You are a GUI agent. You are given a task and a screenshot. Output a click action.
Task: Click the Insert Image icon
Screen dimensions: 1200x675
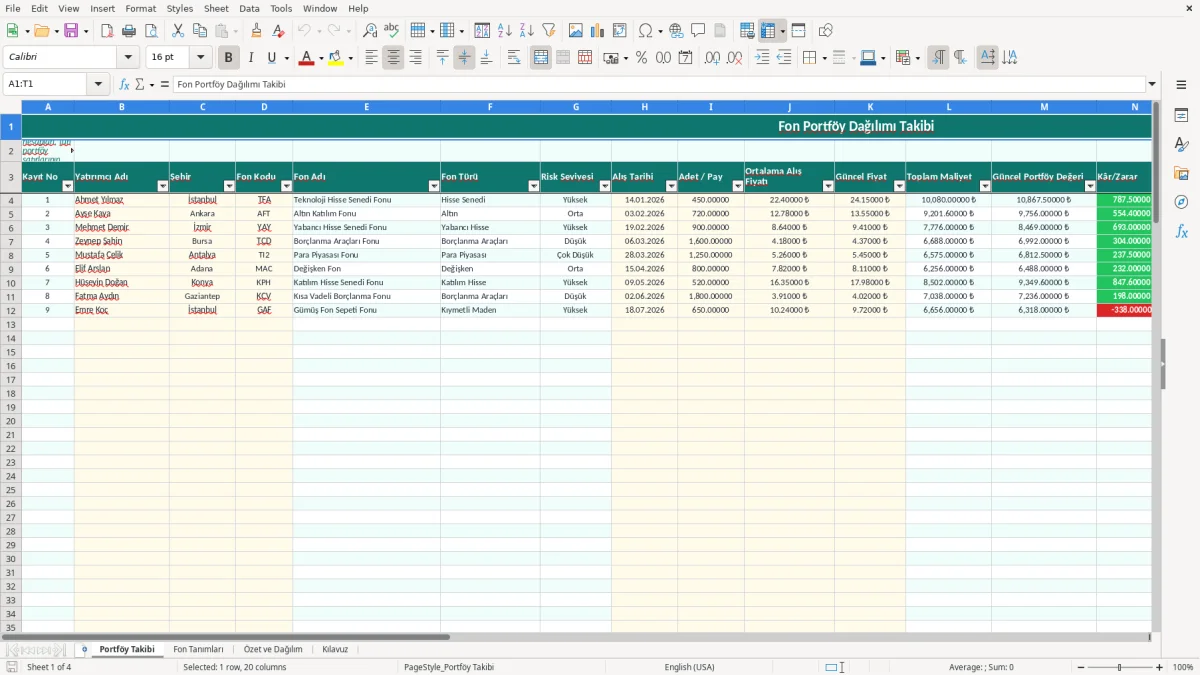[x=576, y=31]
